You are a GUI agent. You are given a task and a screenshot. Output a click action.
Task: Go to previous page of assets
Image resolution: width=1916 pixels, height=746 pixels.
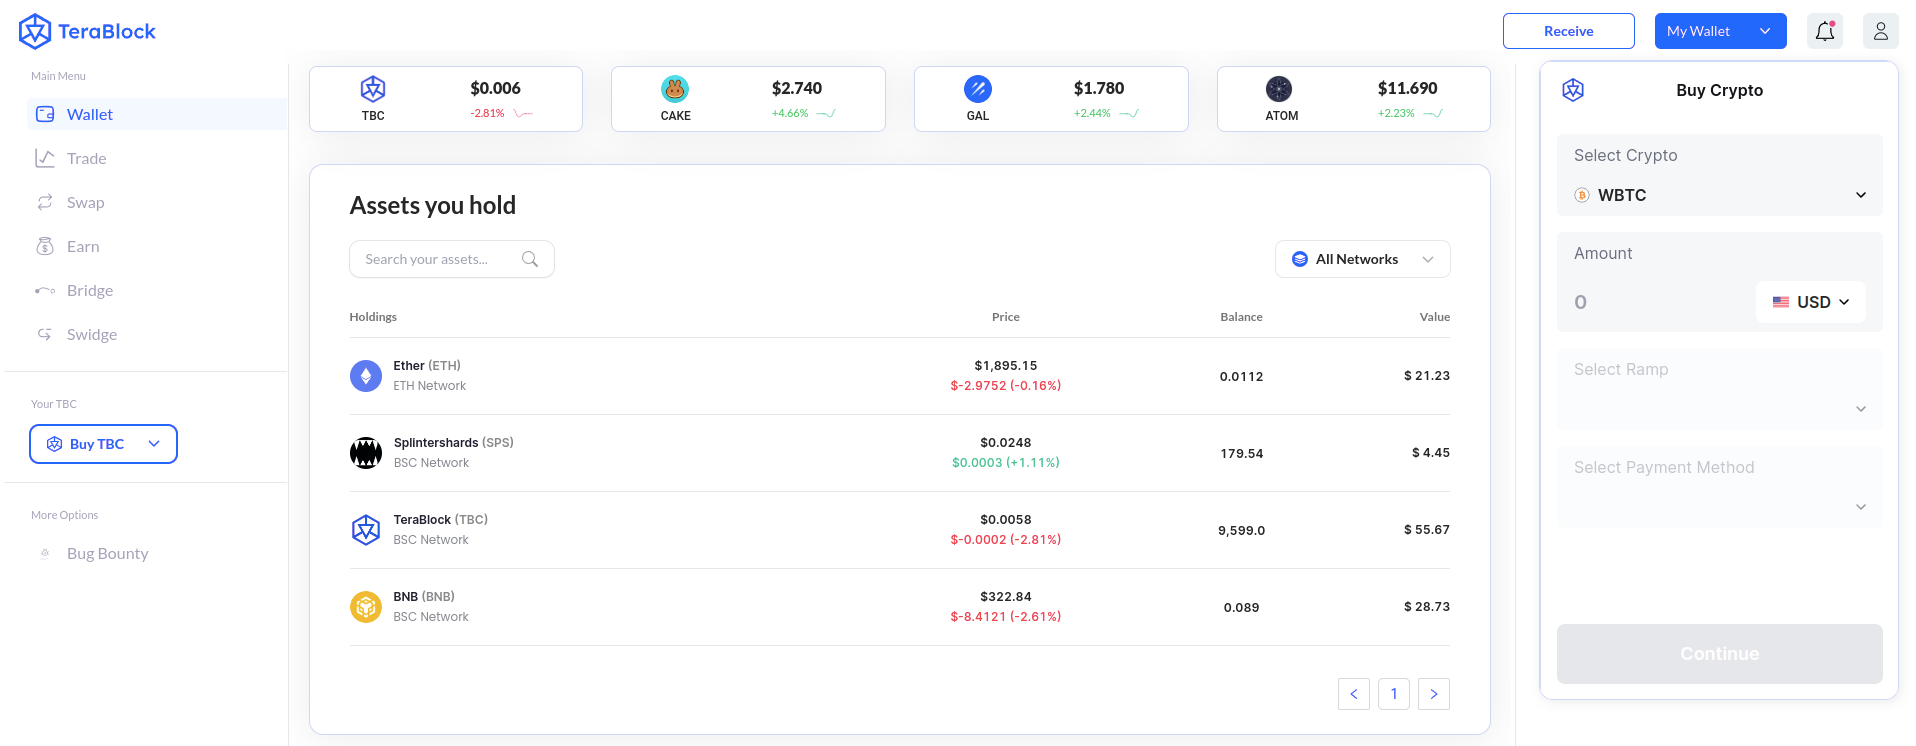1354,694
